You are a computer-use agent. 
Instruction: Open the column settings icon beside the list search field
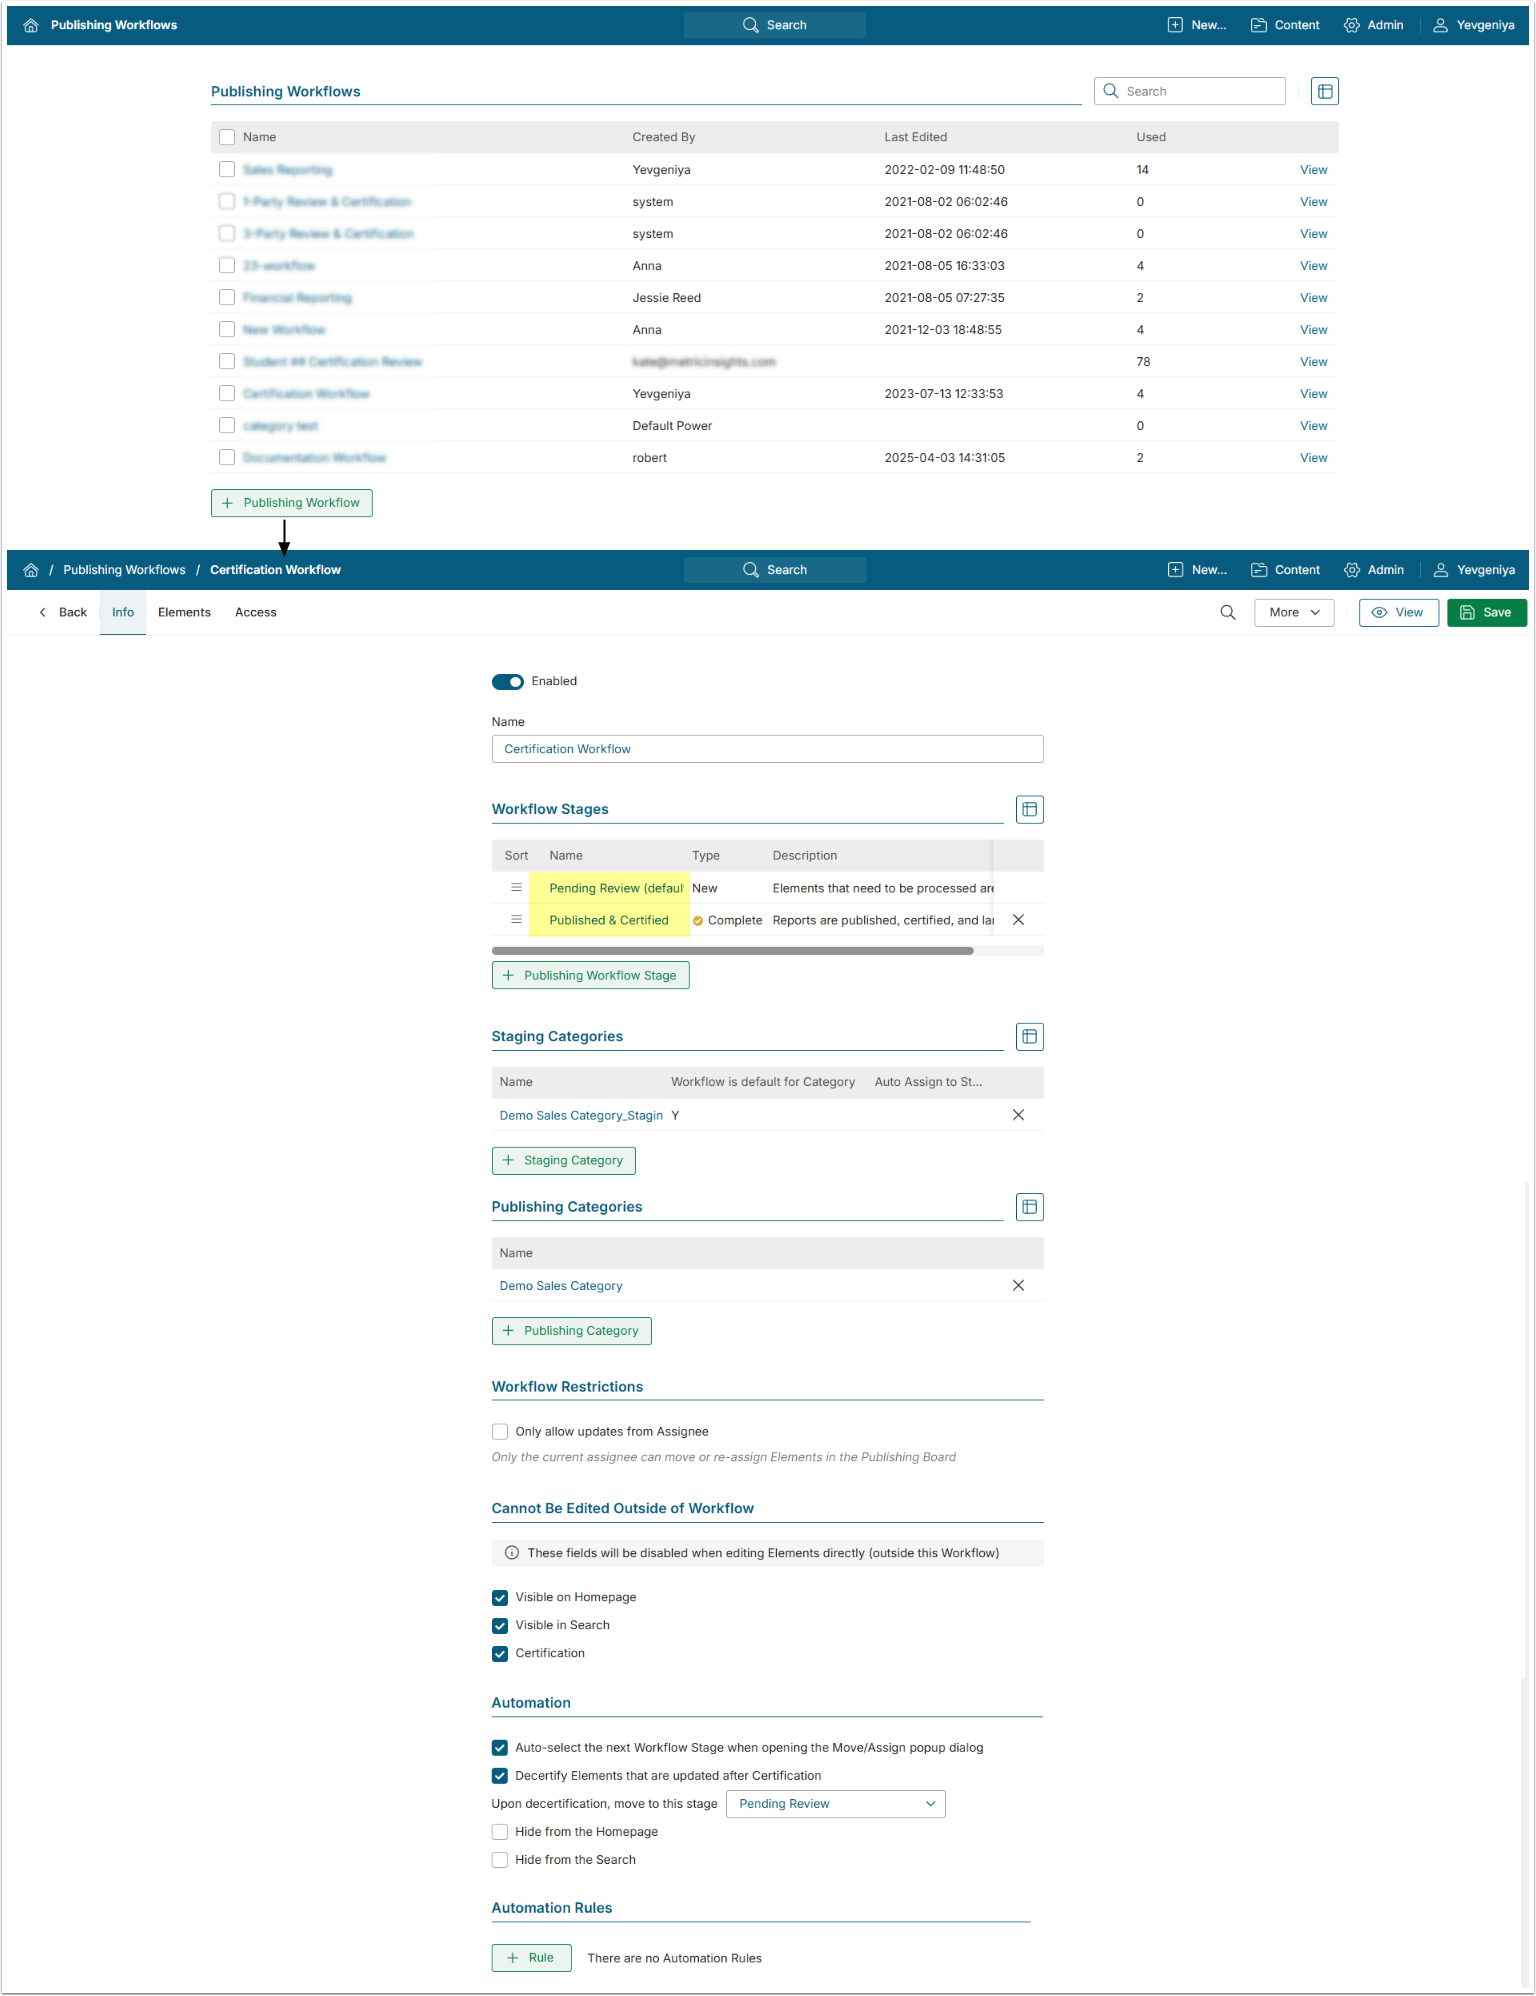point(1325,91)
